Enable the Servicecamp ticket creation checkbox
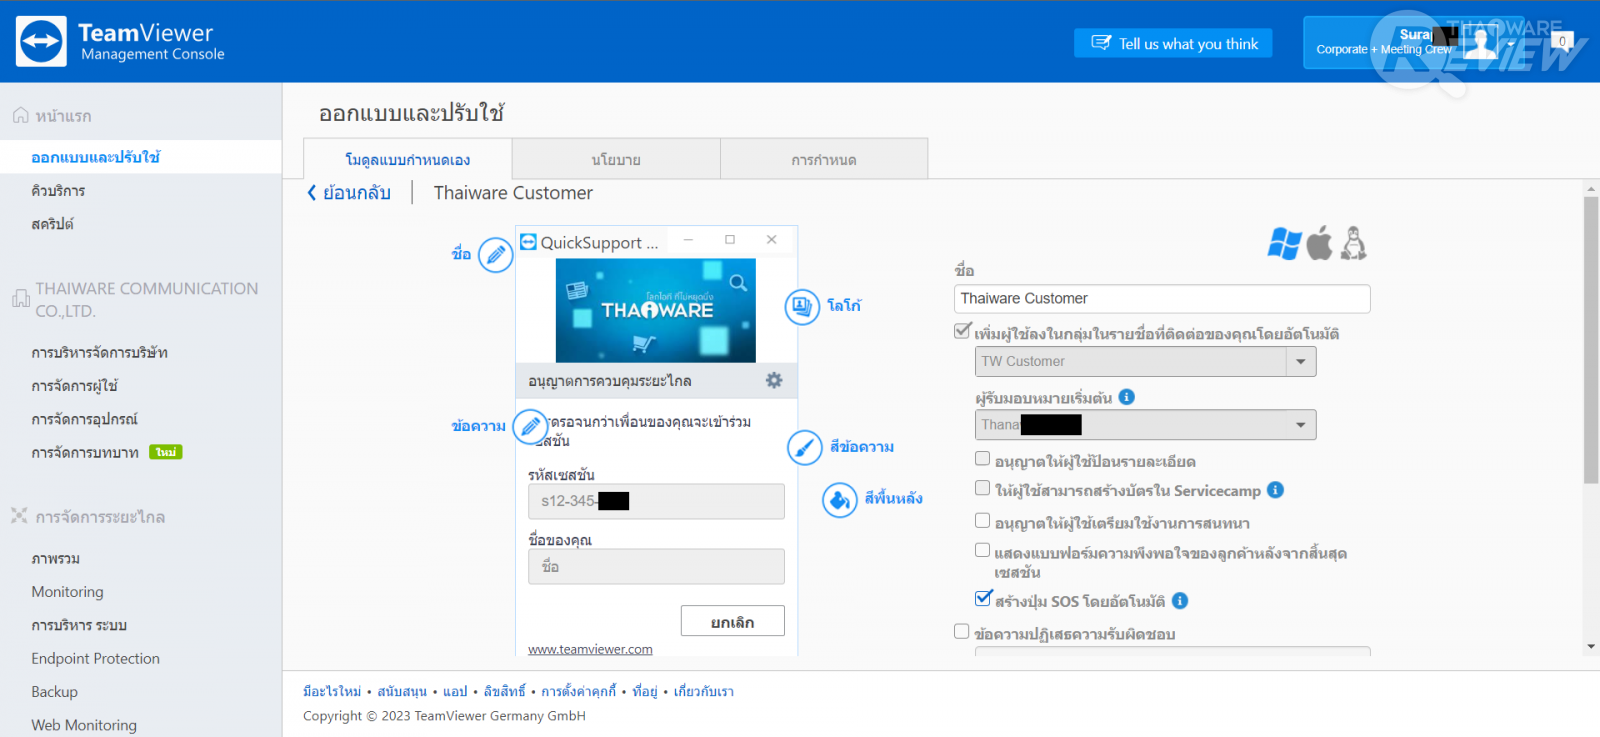This screenshot has height=737, width=1600. pos(982,488)
